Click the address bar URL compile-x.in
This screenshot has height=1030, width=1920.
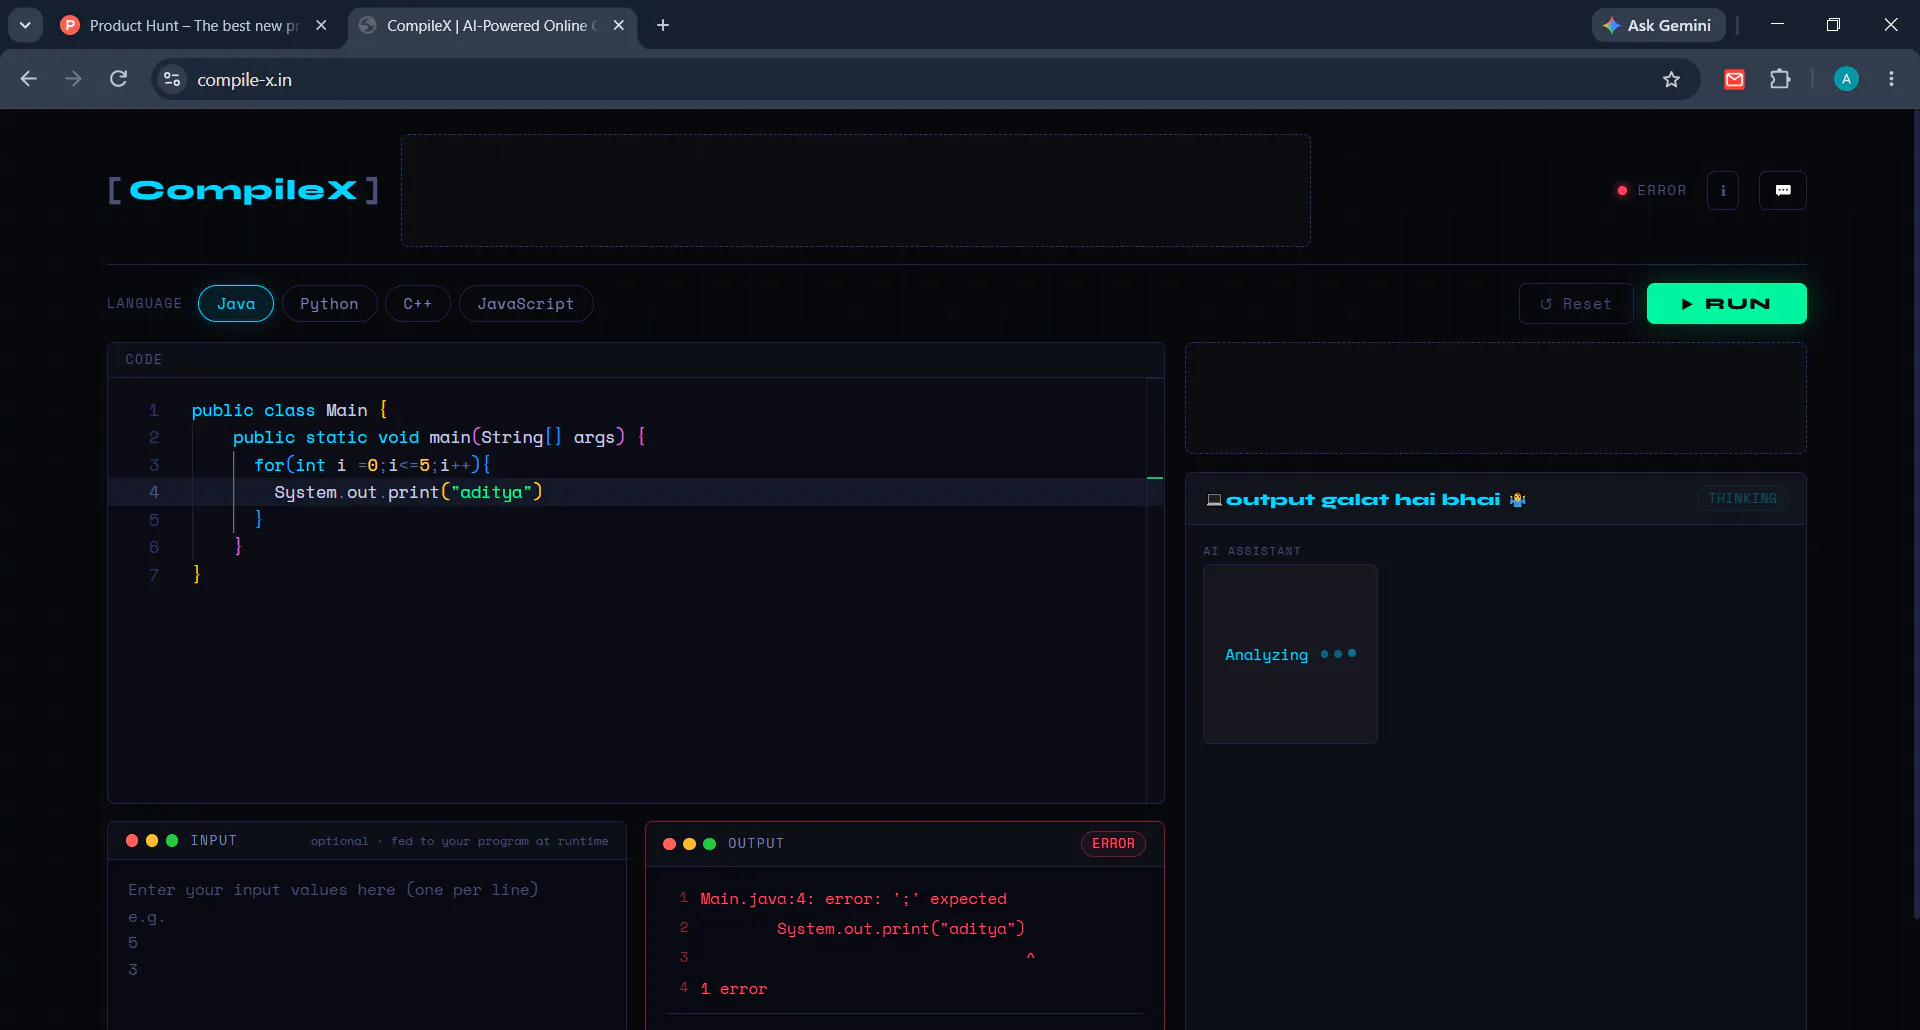244,80
